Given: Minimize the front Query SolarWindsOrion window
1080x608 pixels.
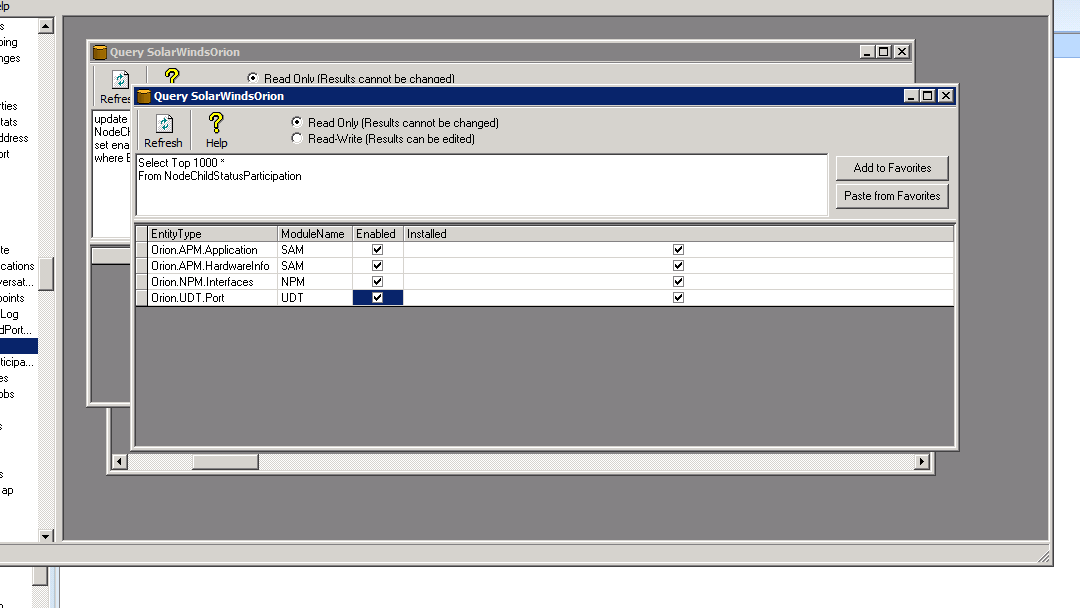Looking at the screenshot, I should 911,96.
